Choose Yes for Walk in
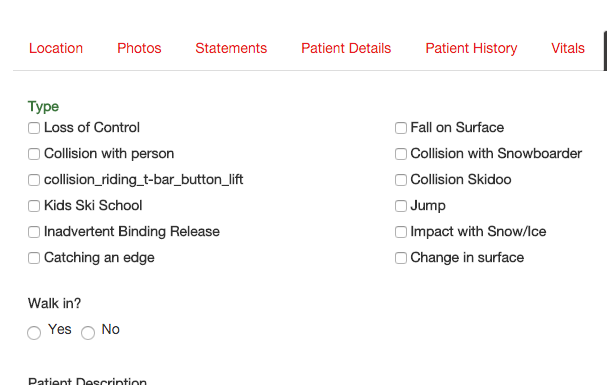 tap(34, 333)
